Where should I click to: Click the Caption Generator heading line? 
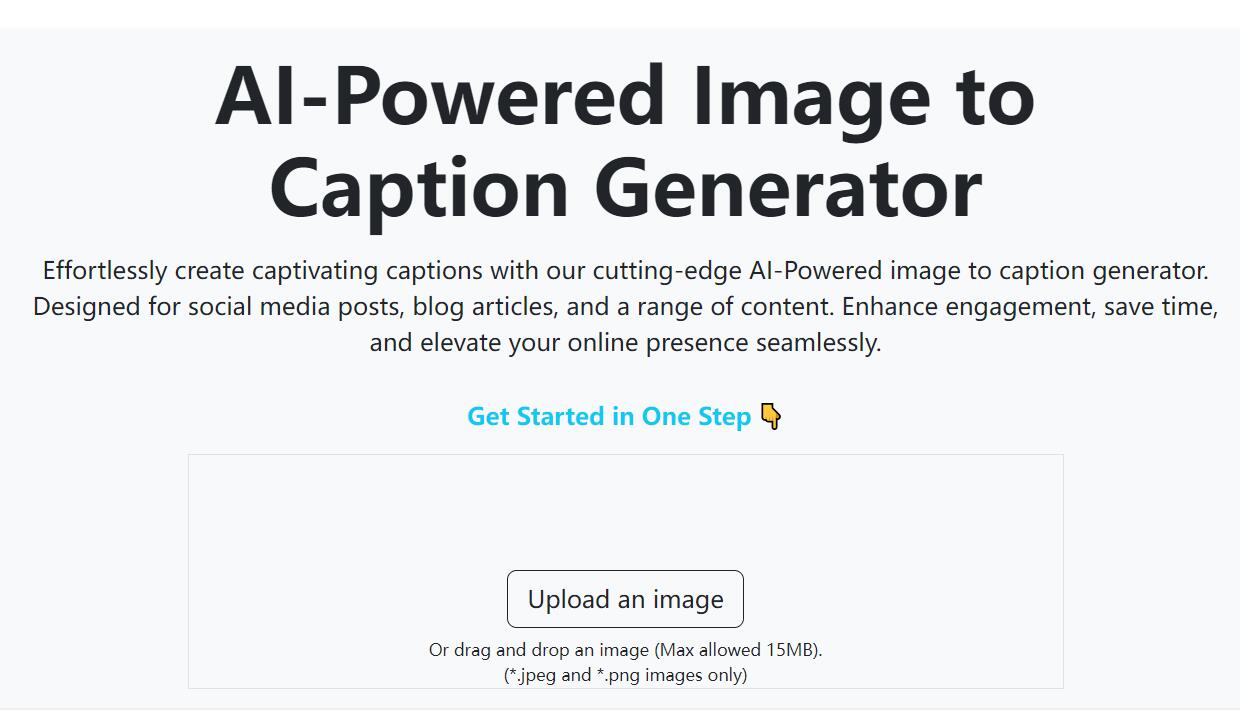(625, 188)
